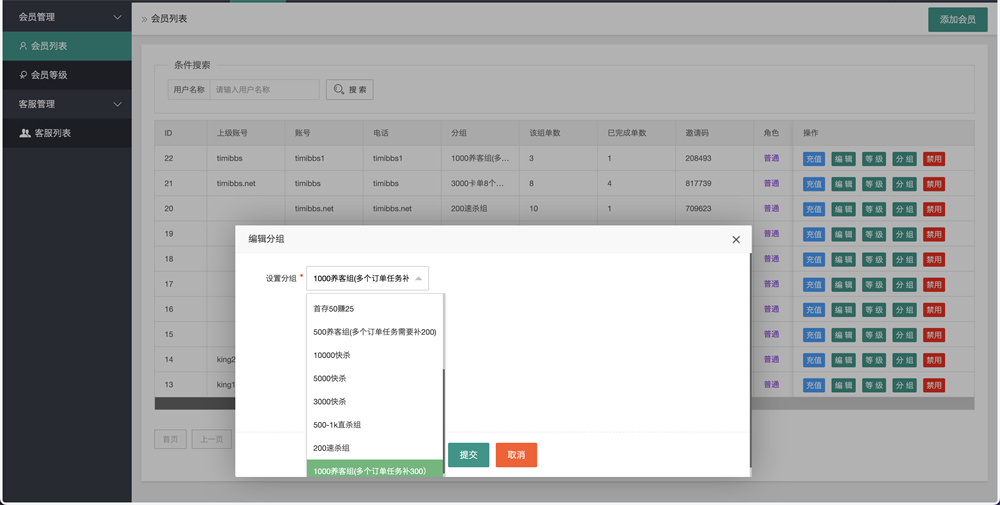Click the 添加会员 button

point(957,19)
